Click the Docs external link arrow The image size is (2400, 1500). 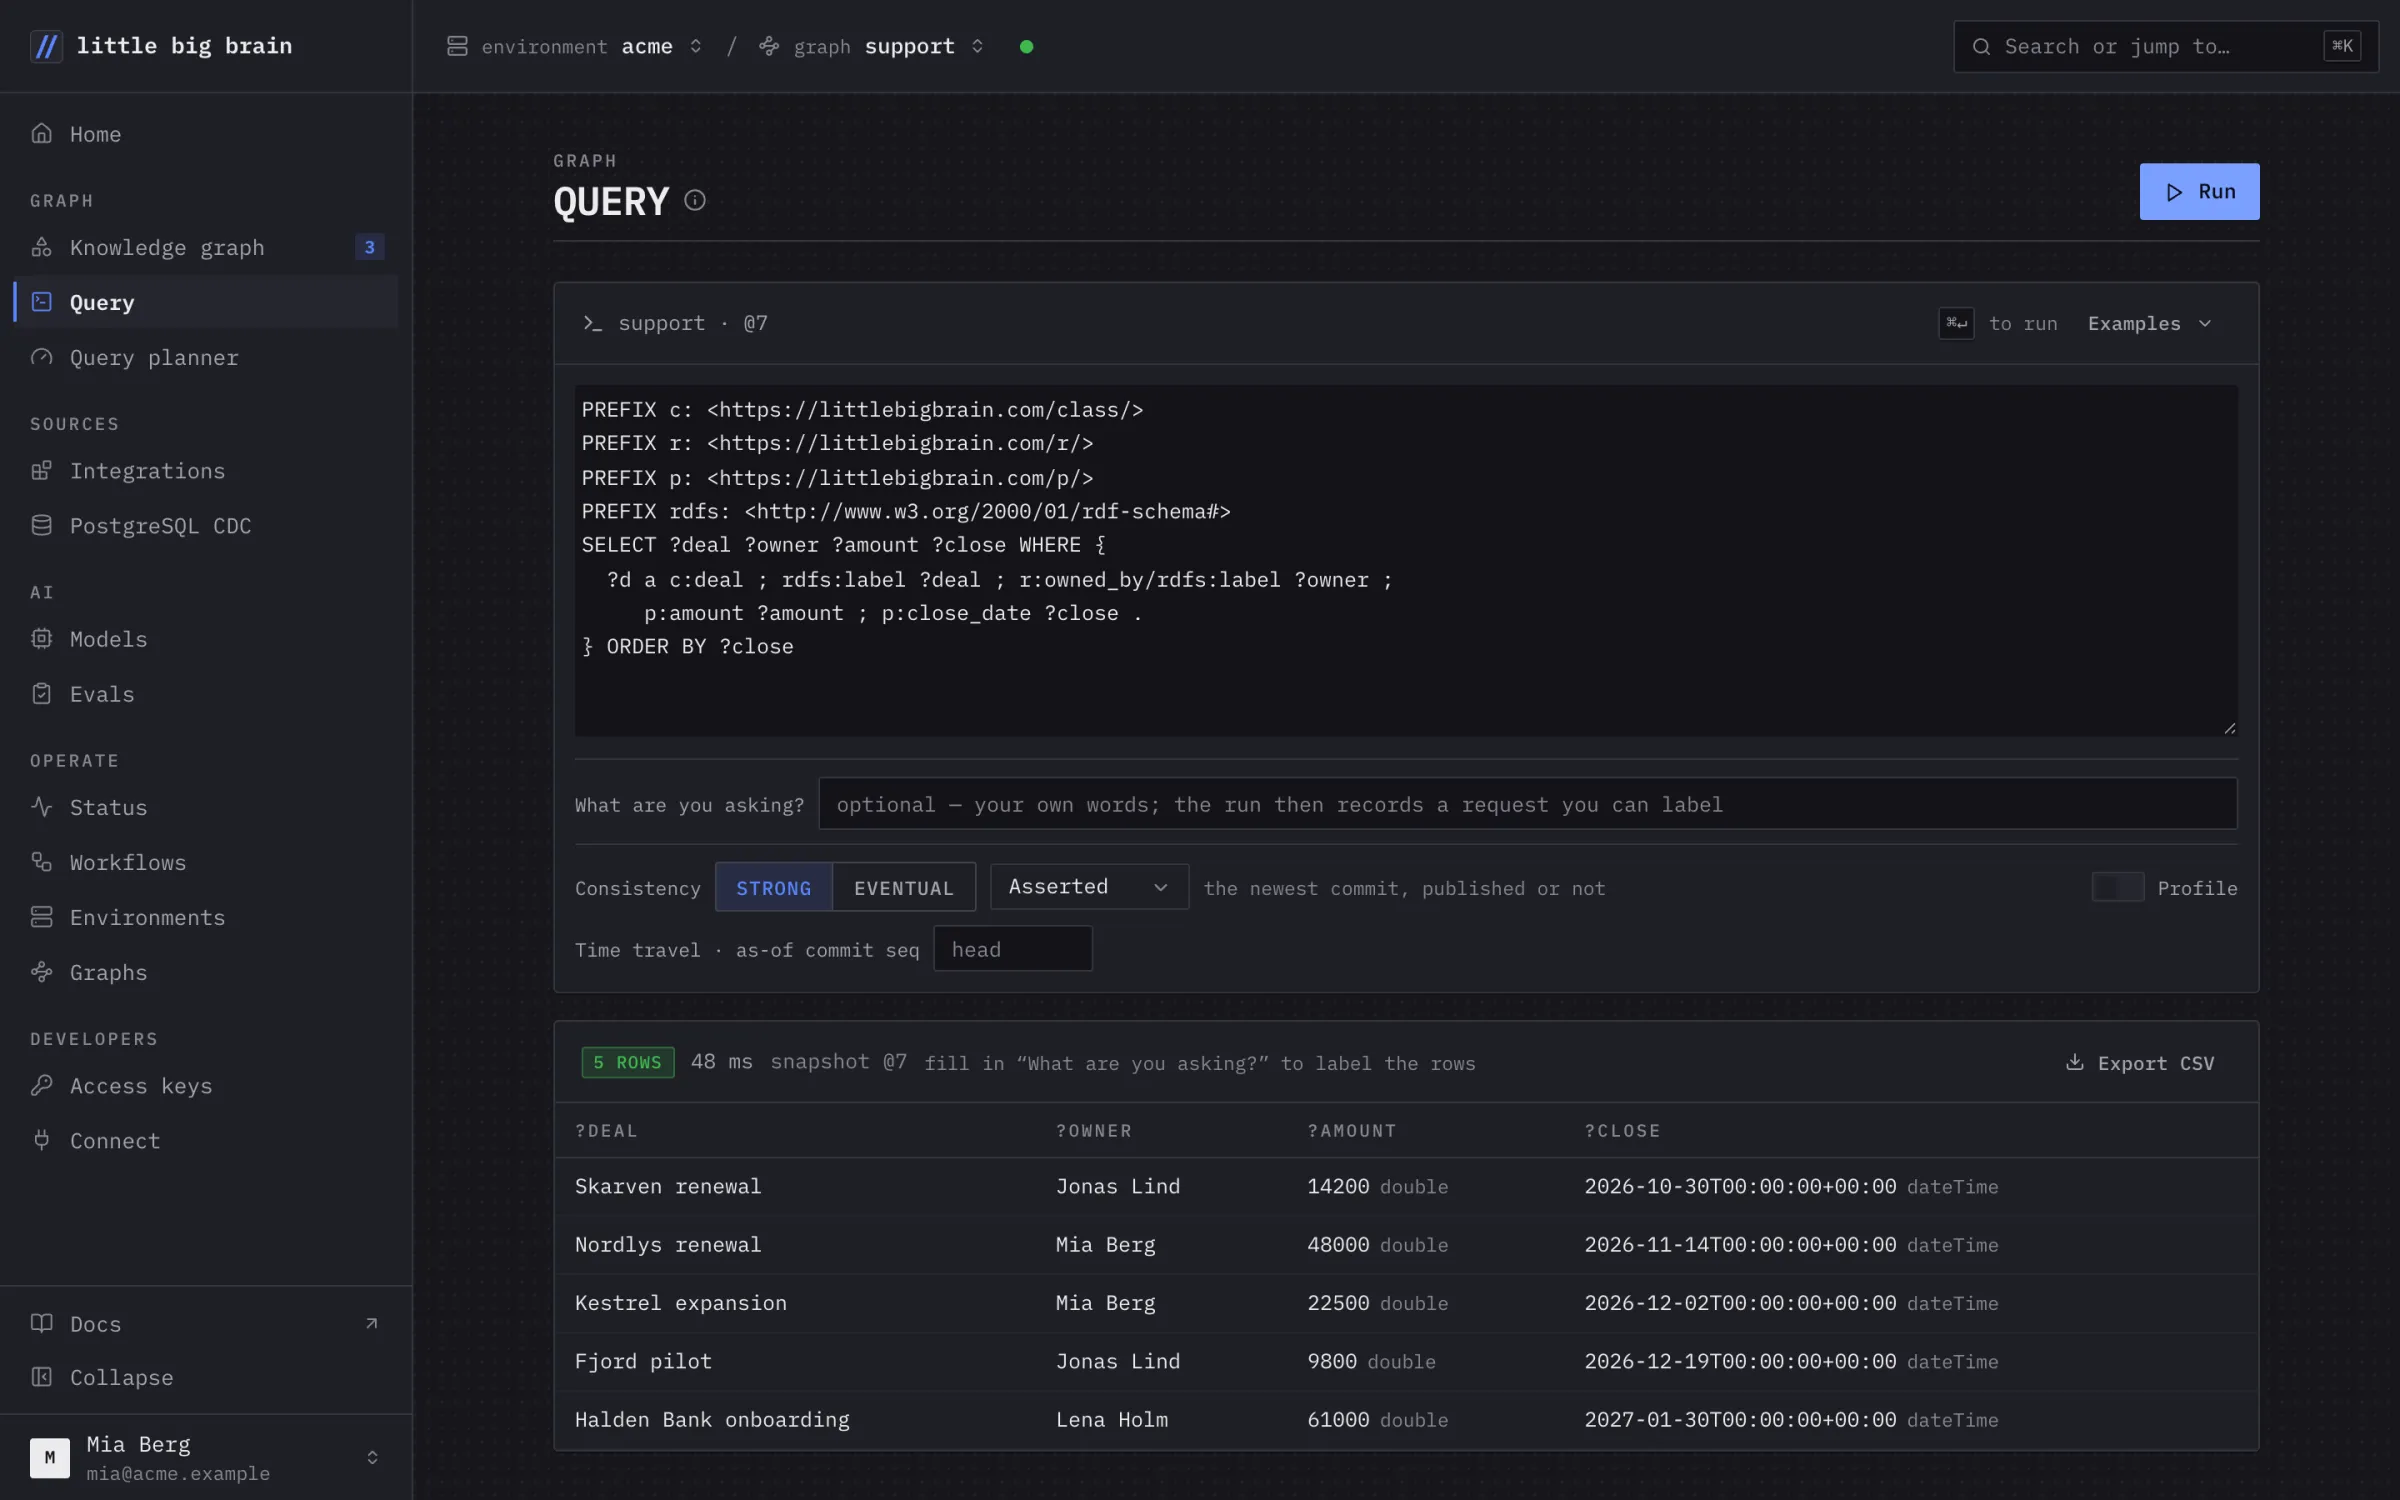pos(372,1323)
